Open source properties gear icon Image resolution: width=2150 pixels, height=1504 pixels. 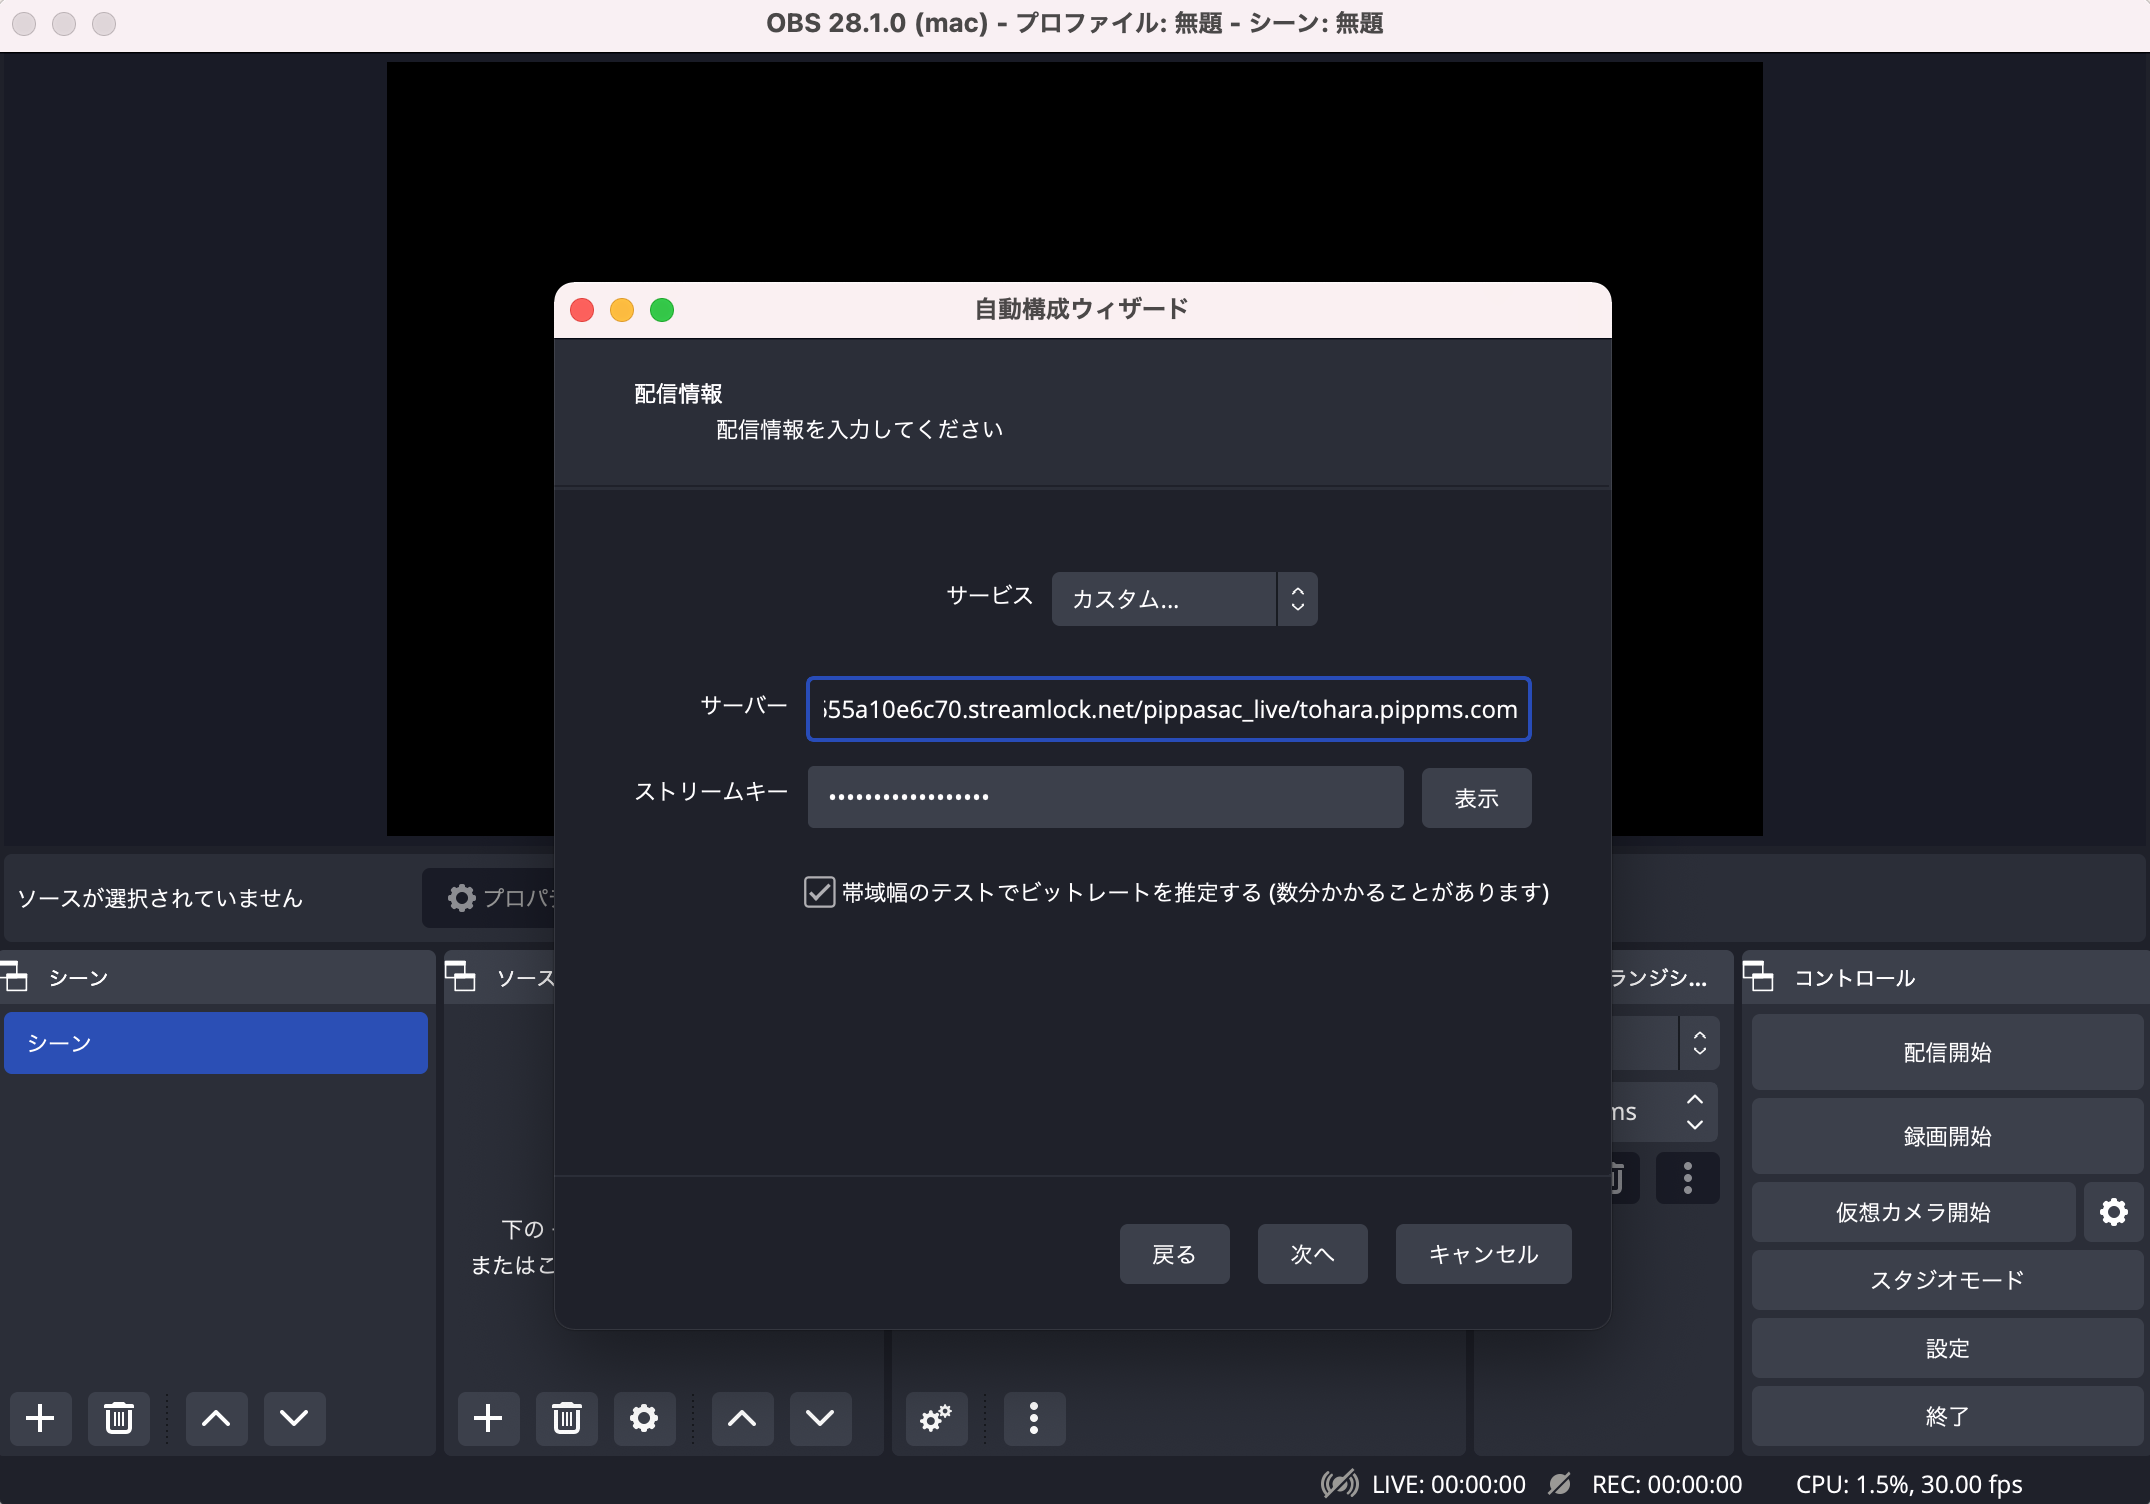[644, 1418]
